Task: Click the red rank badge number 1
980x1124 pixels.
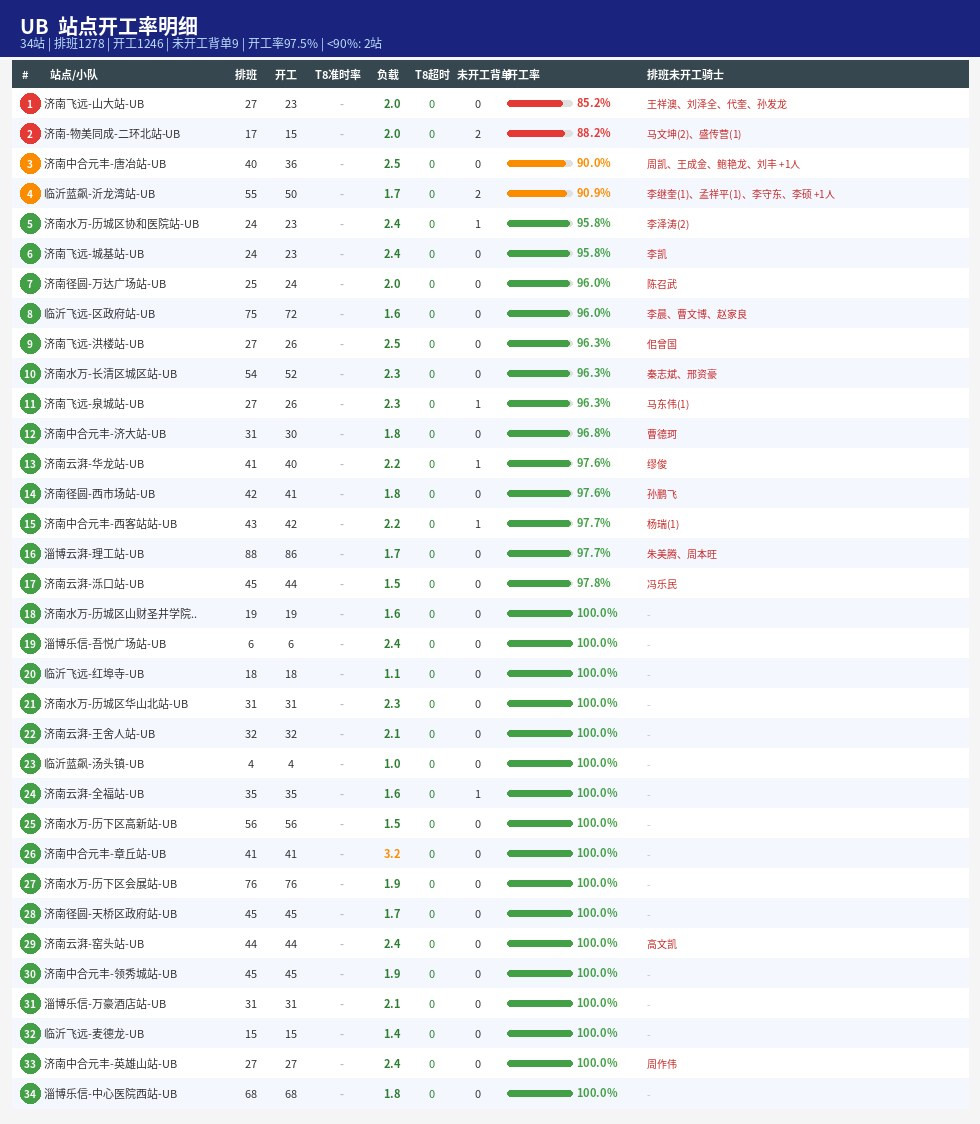Action: [29, 104]
